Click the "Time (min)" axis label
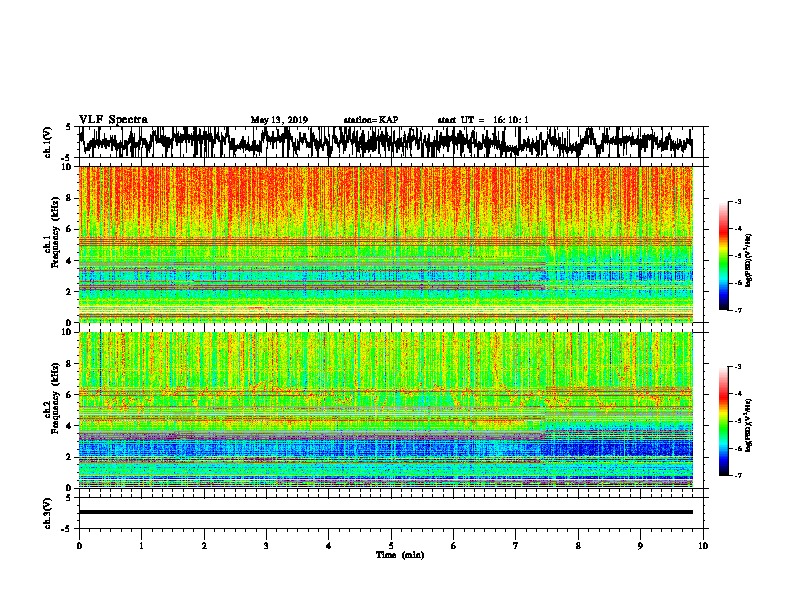This screenshot has height=612, width=792. (400, 555)
